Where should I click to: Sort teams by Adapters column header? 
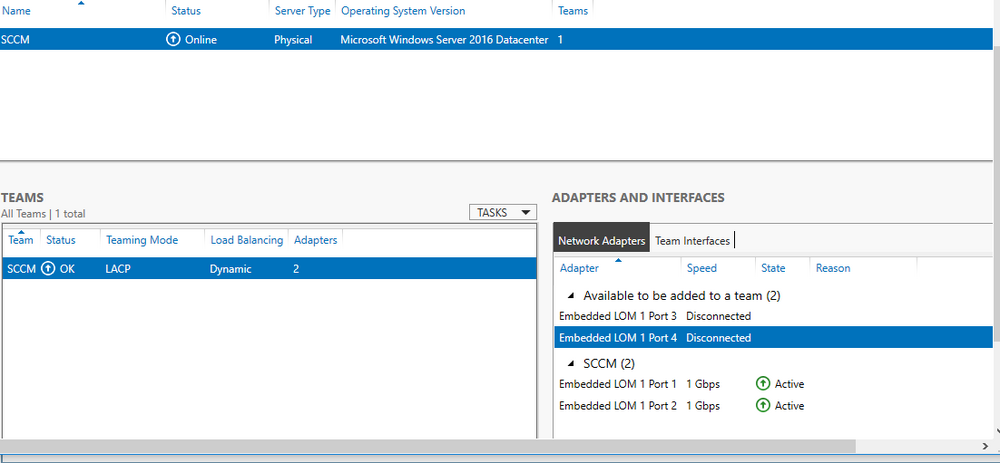click(315, 240)
